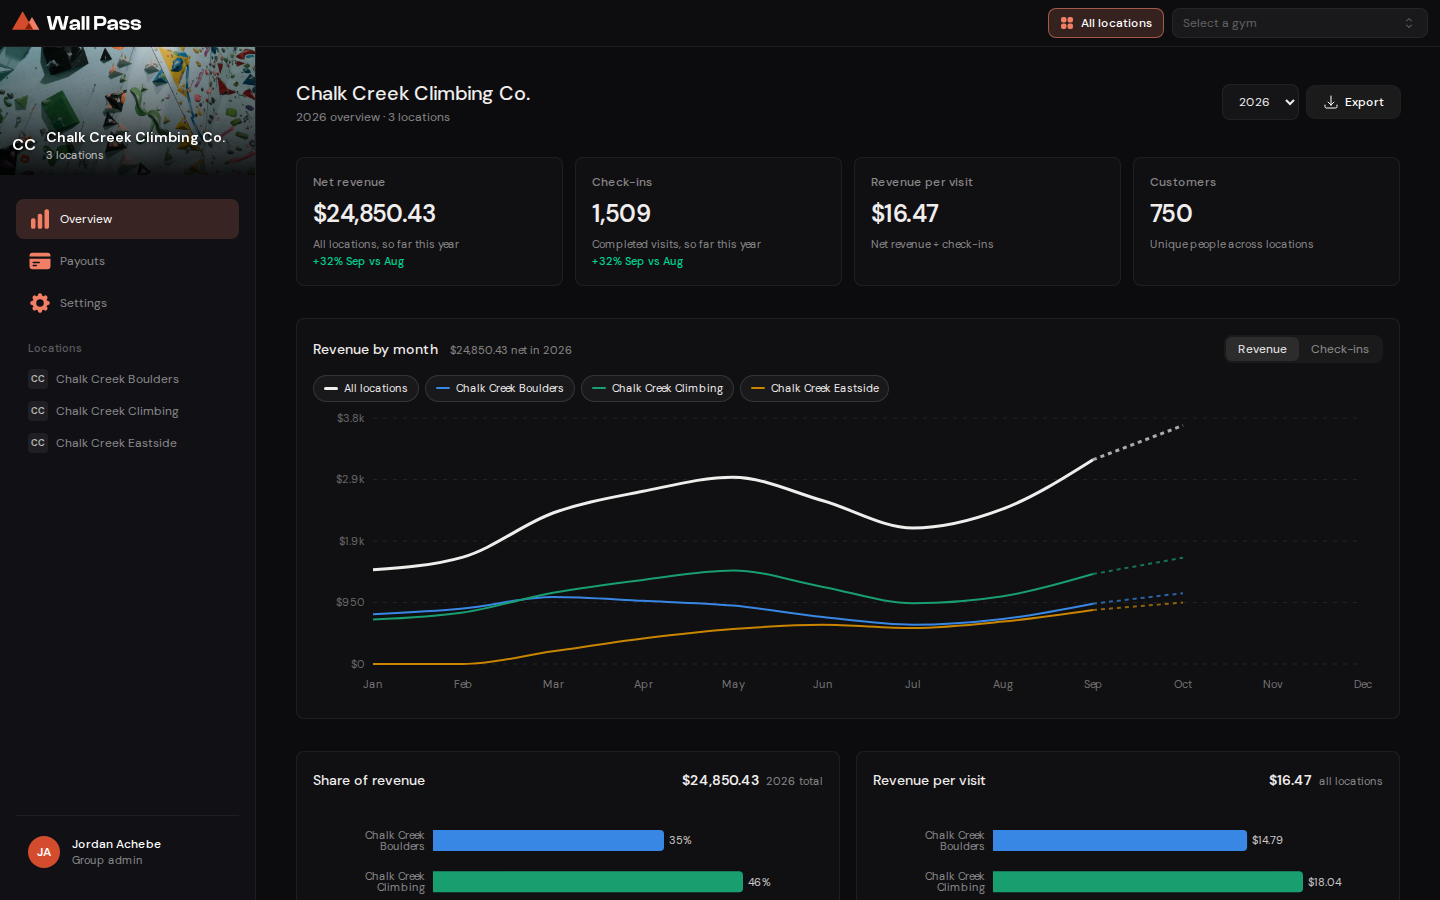The width and height of the screenshot is (1440, 900).
Task: Click the All locations button in top bar
Action: (x=1106, y=23)
